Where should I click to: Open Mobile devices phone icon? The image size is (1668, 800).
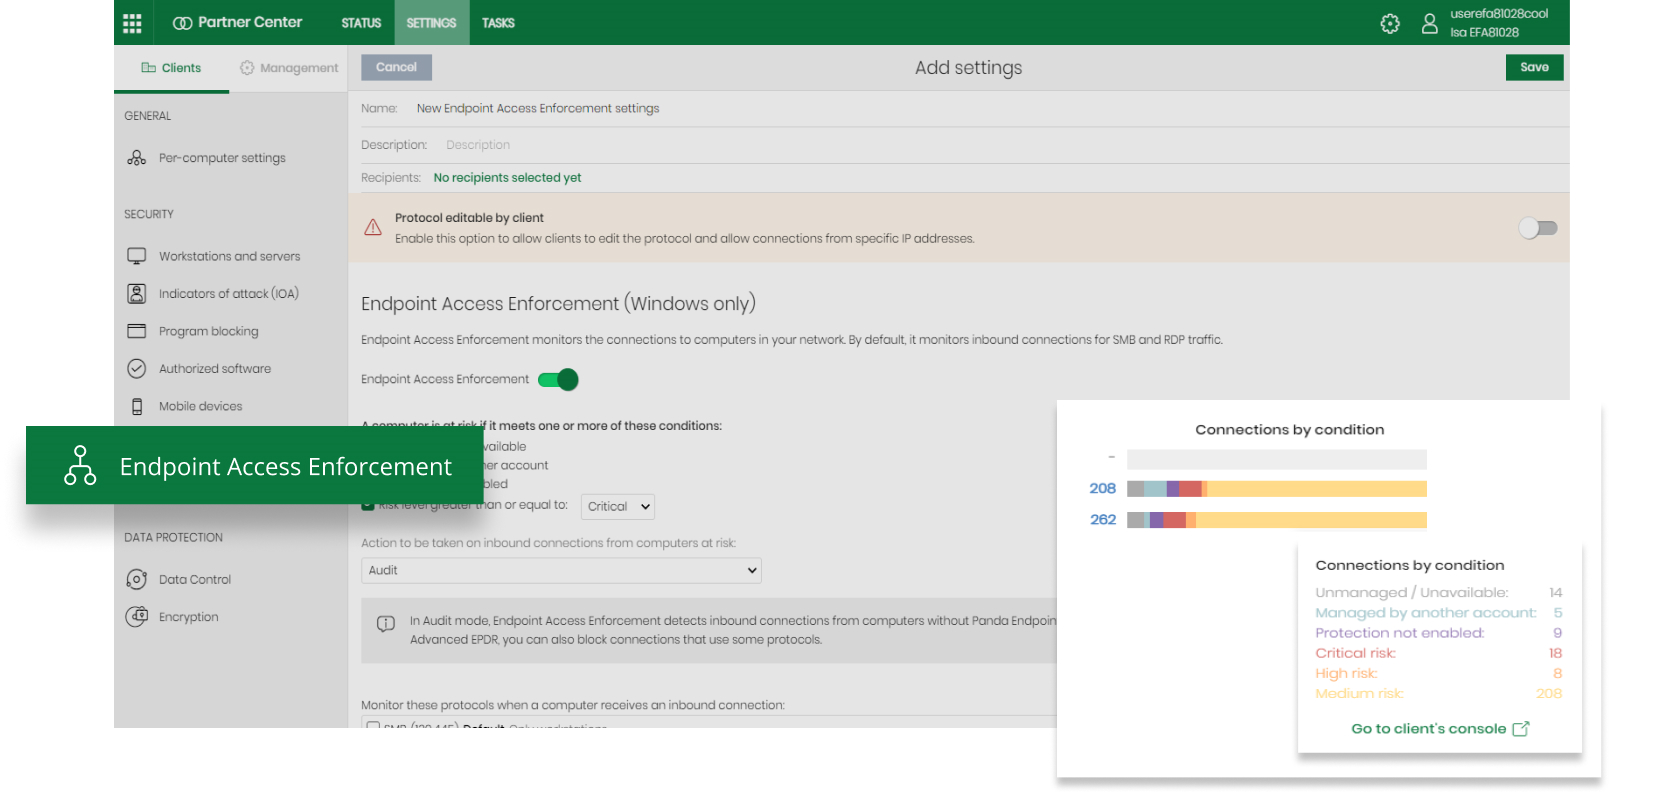(x=137, y=407)
